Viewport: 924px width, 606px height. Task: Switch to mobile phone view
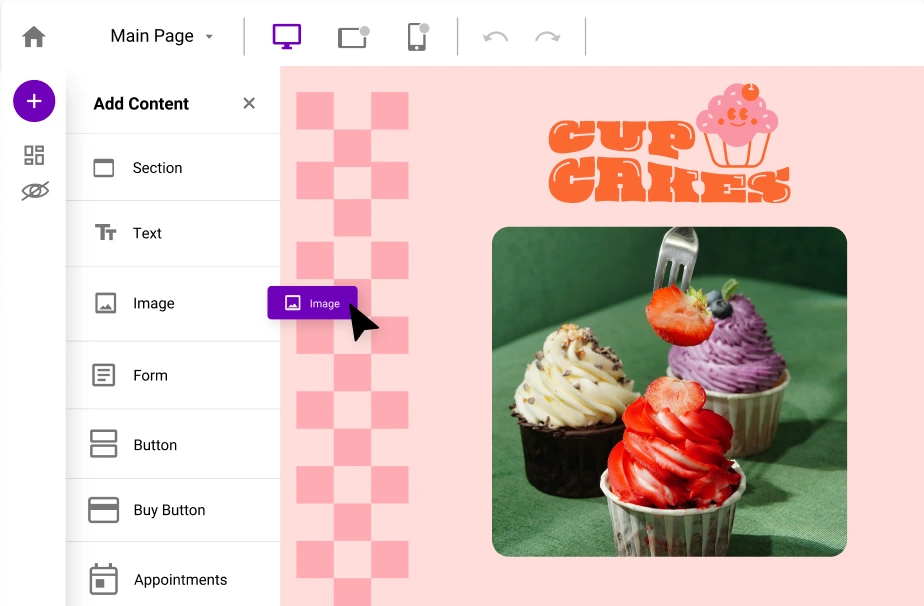point(417,37)
